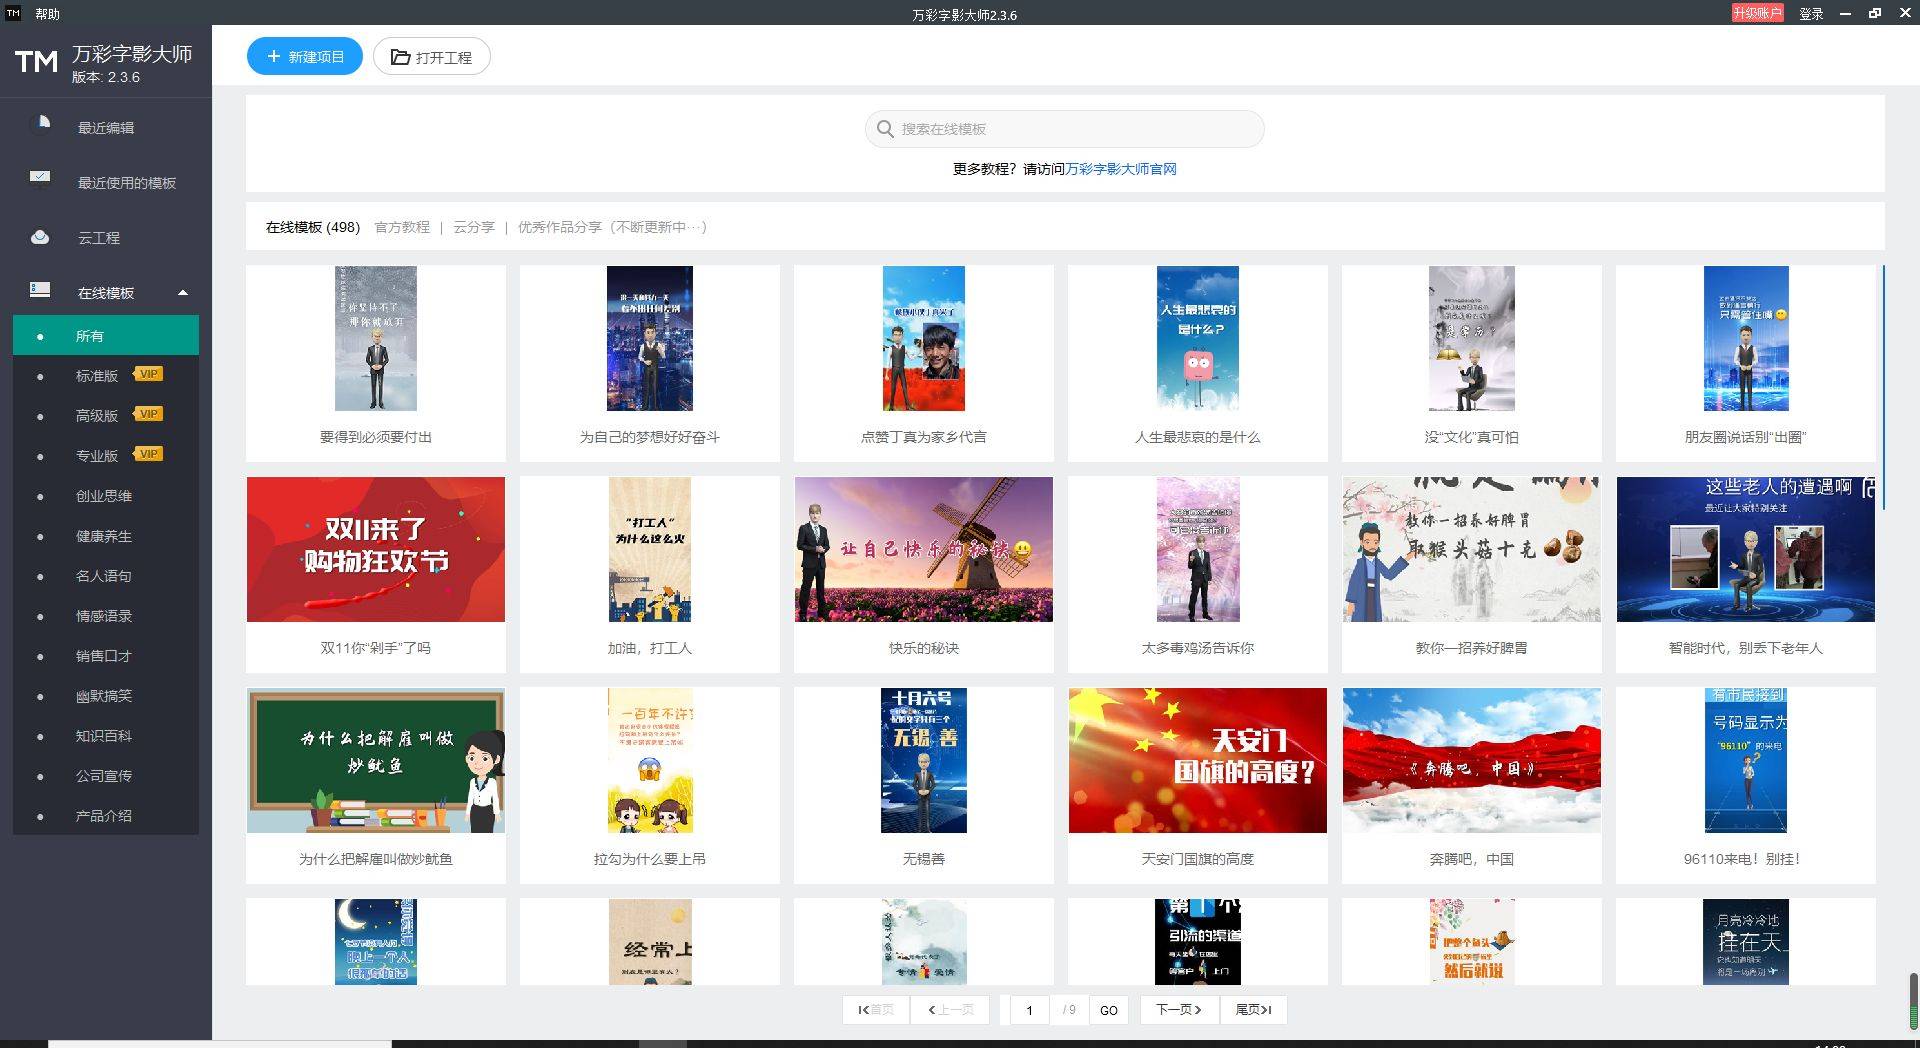Viewport: 1920px width, 1048px height.
Task: Switch to the 官方教程 tab
Action: (402, 227)
